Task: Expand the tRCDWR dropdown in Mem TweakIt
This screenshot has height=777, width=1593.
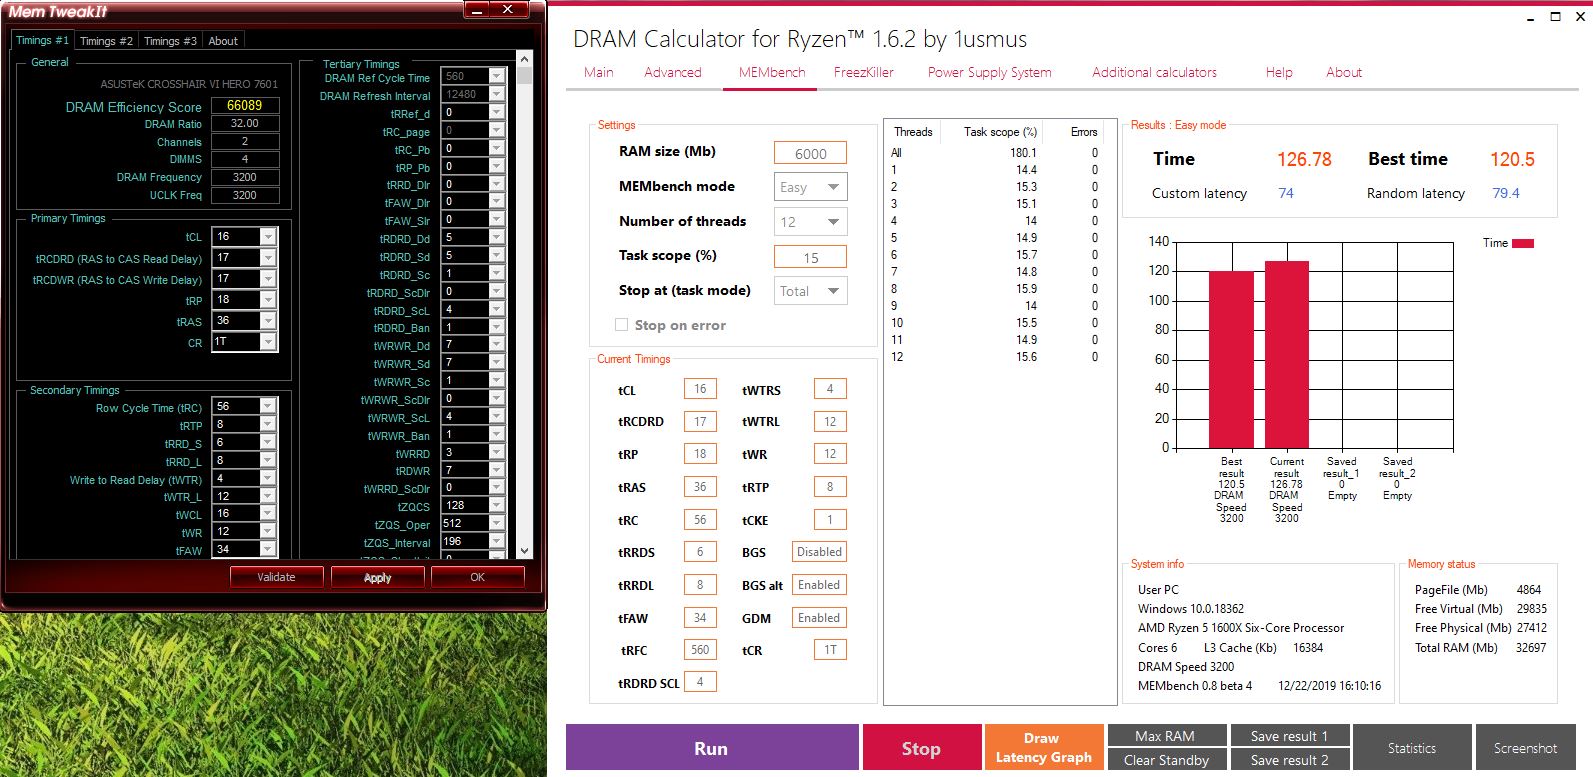Action: click(268, 279)
